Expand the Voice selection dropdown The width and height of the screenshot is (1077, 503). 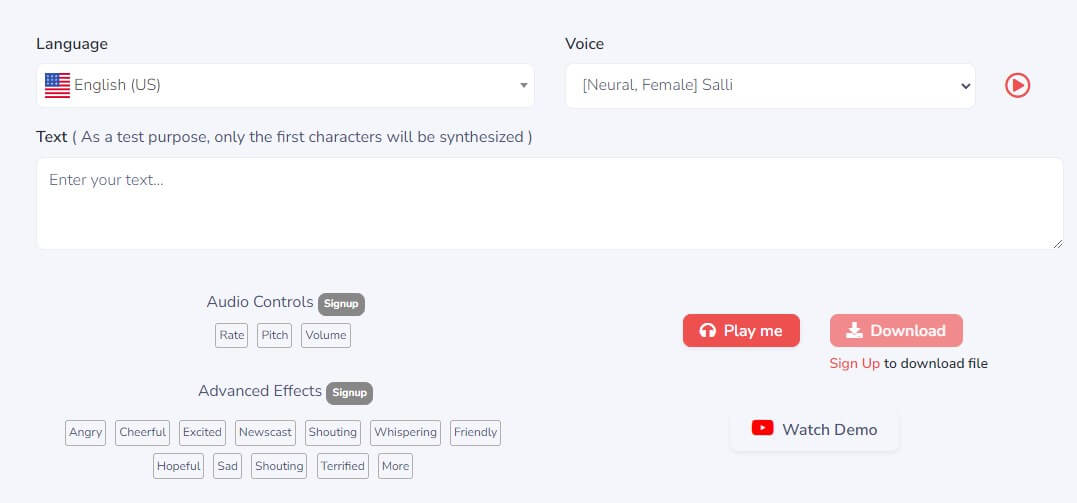click(x=964, y=86)
